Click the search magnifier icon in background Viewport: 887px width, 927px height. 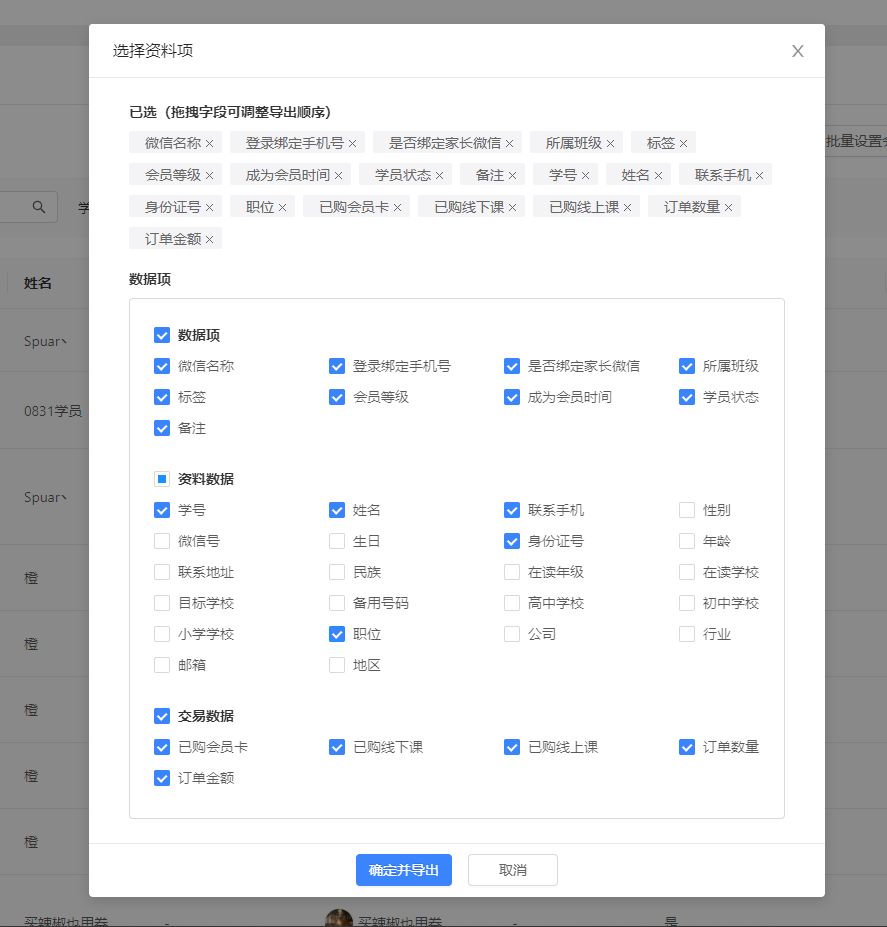[39, 207]
